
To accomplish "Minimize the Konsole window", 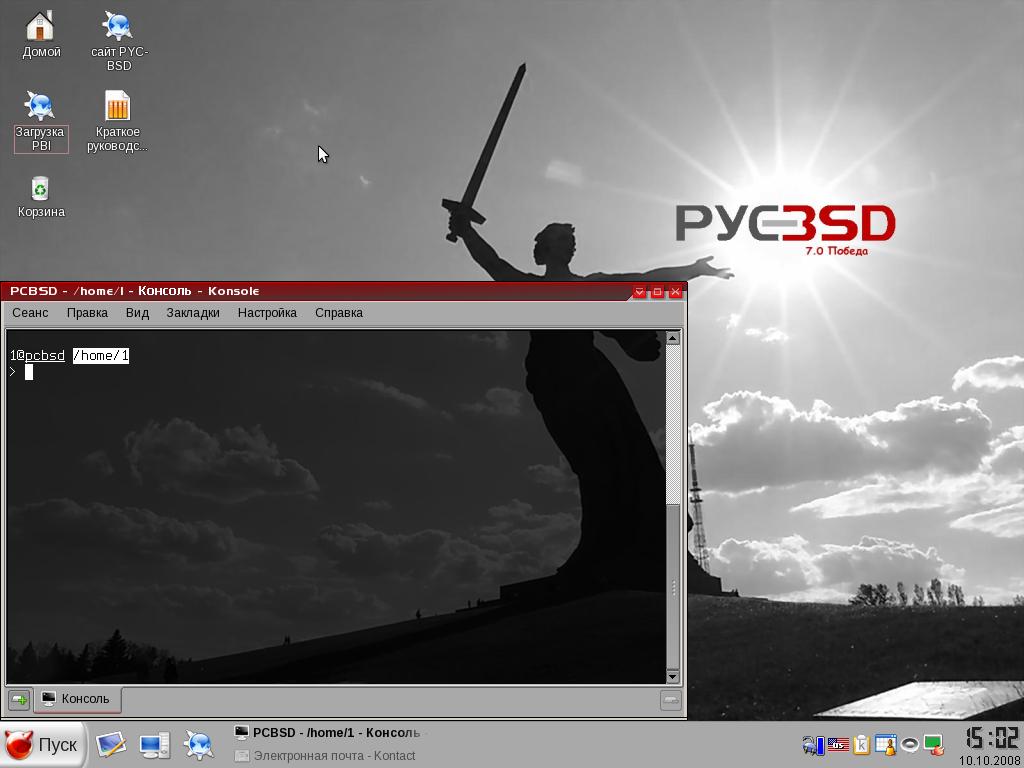I will (x=639, y=291).
